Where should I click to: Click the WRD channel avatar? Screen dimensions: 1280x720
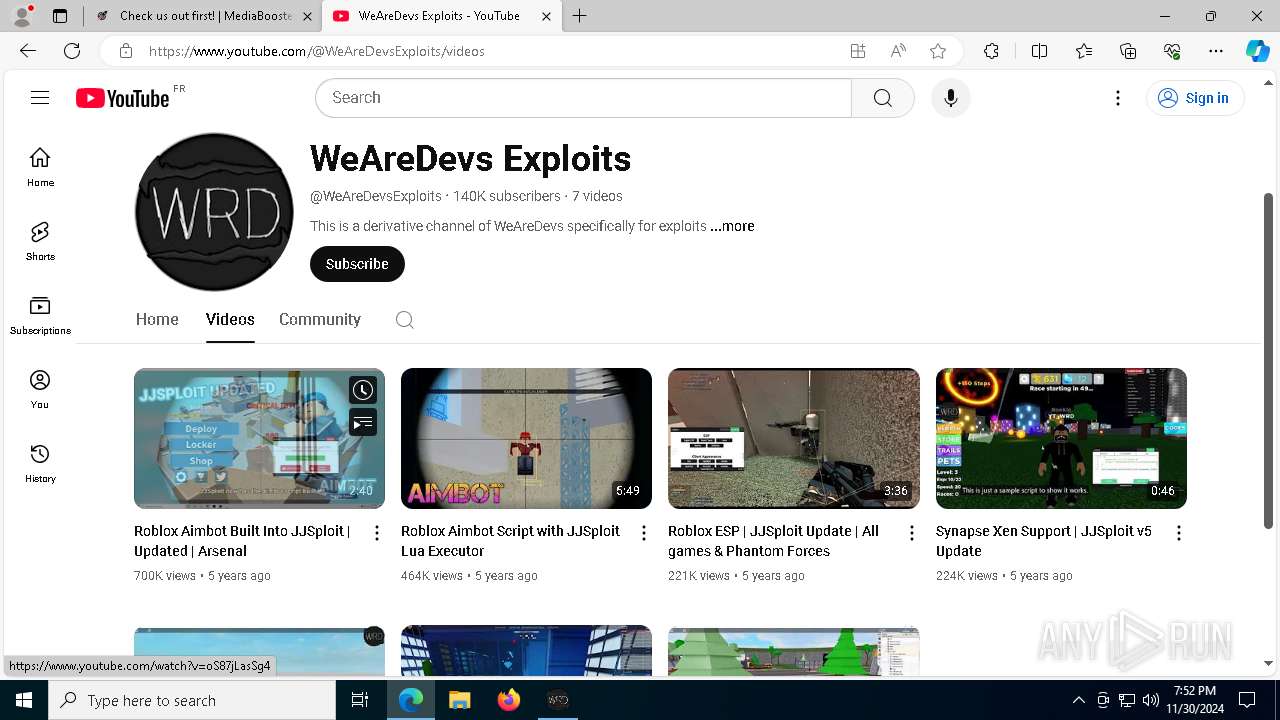(214, 212)
